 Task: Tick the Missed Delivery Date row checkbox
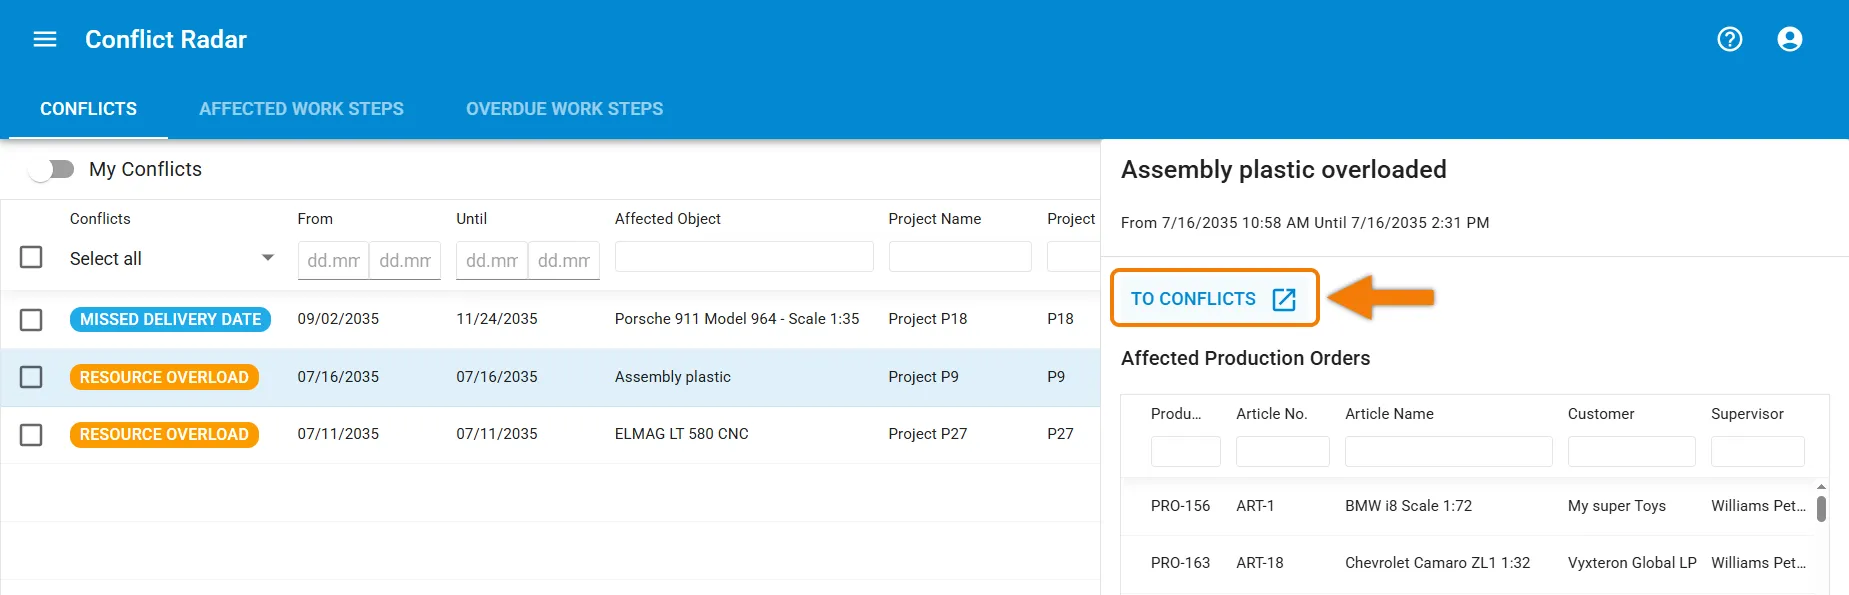pyautogui.click(x=31, y=319)
